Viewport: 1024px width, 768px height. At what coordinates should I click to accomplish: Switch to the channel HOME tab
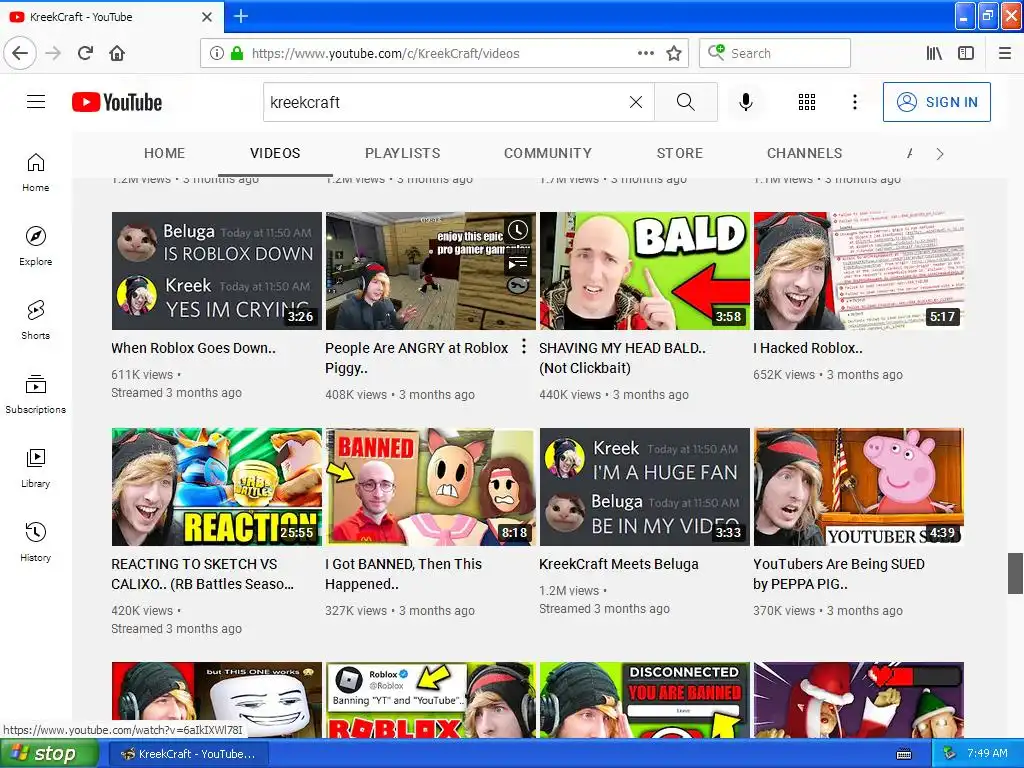click(165, 153)
